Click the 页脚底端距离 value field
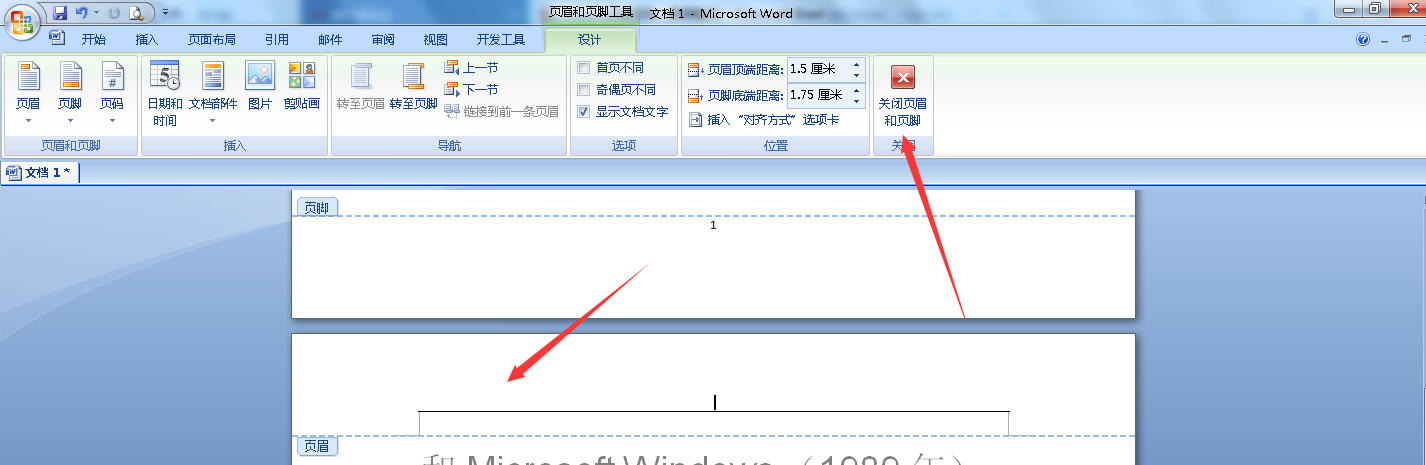 (x=818, y=95)
